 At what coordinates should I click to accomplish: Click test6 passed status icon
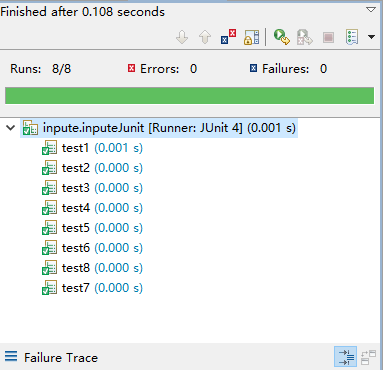click(49, 248)
